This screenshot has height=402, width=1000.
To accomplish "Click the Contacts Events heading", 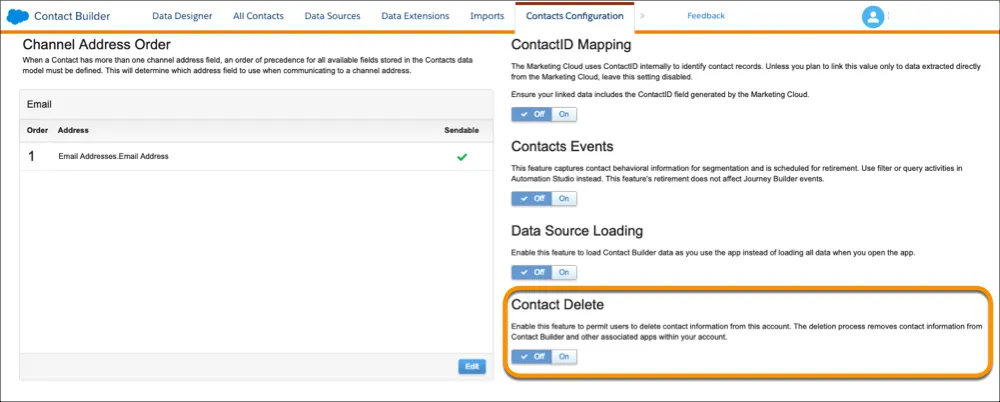I will click(562, 146).
